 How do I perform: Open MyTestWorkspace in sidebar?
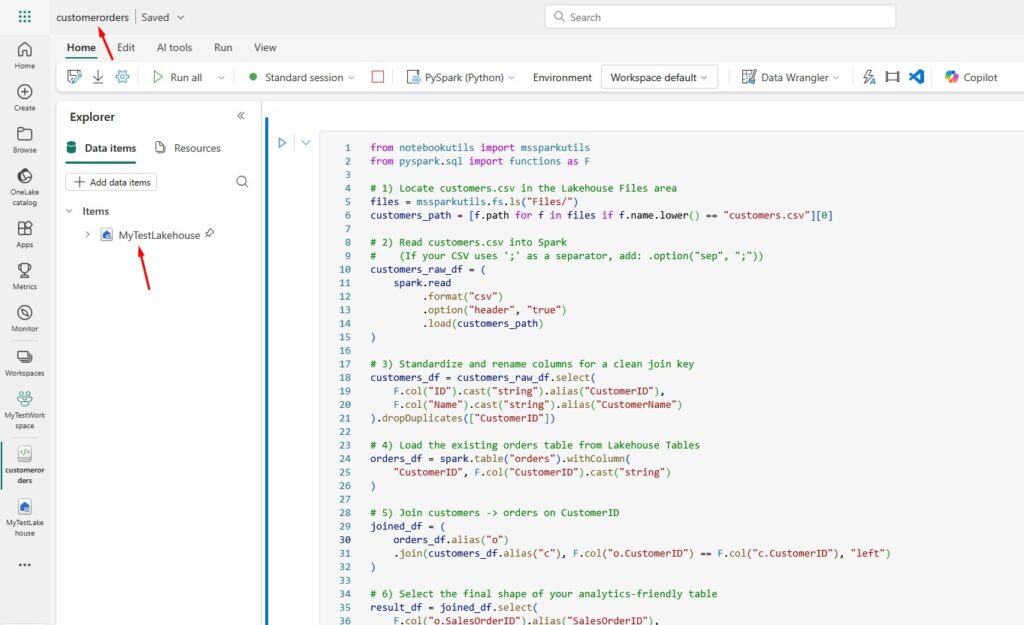pos(24,410)
